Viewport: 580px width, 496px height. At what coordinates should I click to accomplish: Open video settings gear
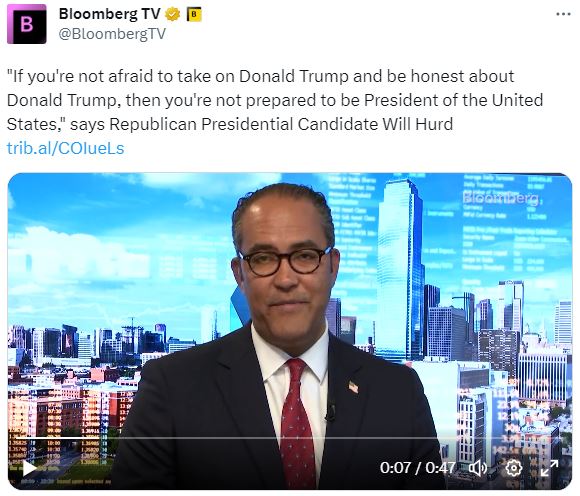(x=513, y=468)
